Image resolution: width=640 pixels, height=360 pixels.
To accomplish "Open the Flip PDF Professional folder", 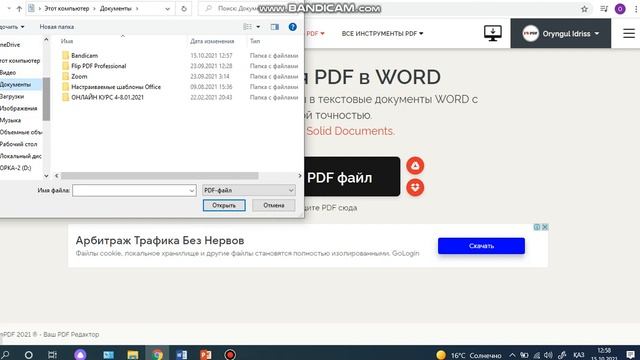I will click(98, 66).
